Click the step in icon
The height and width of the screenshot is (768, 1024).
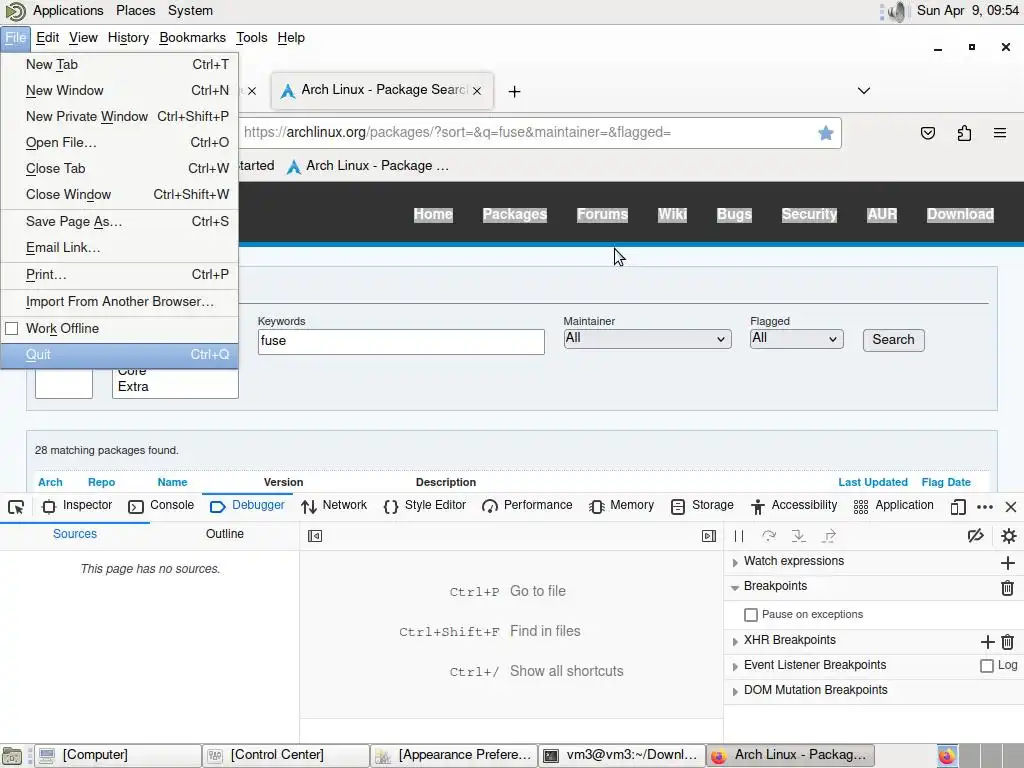[x=799, y=536]
